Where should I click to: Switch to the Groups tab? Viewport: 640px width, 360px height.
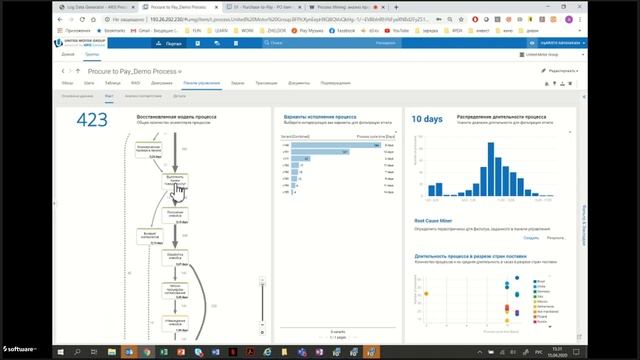point(92,54)
